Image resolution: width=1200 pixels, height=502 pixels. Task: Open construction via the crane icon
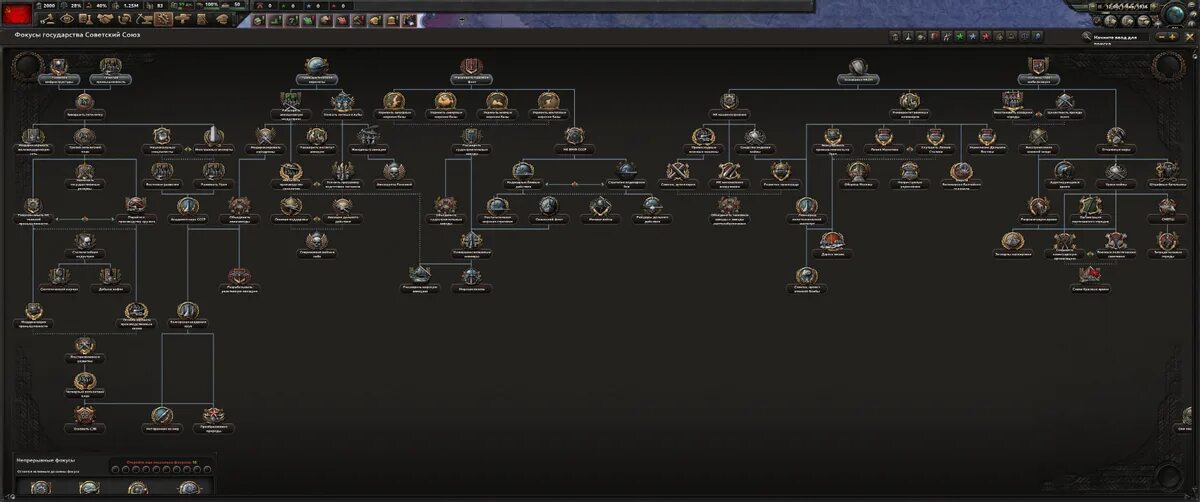(x=144, y=19)
